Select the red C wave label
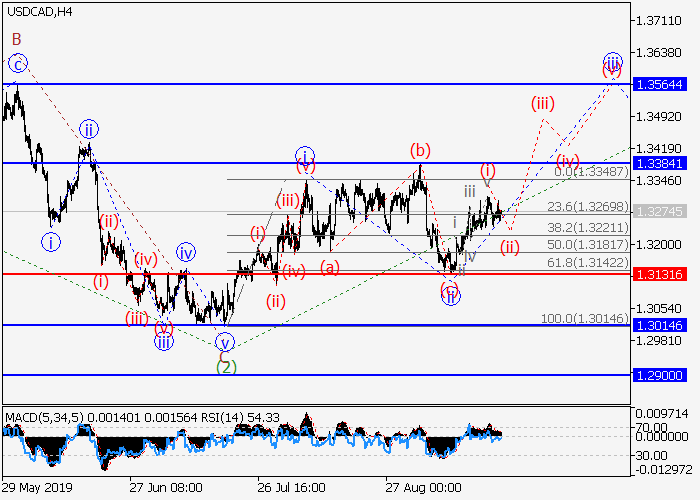Screen dimensions: 700x500 pyautogui.click(x=222, y=353)
